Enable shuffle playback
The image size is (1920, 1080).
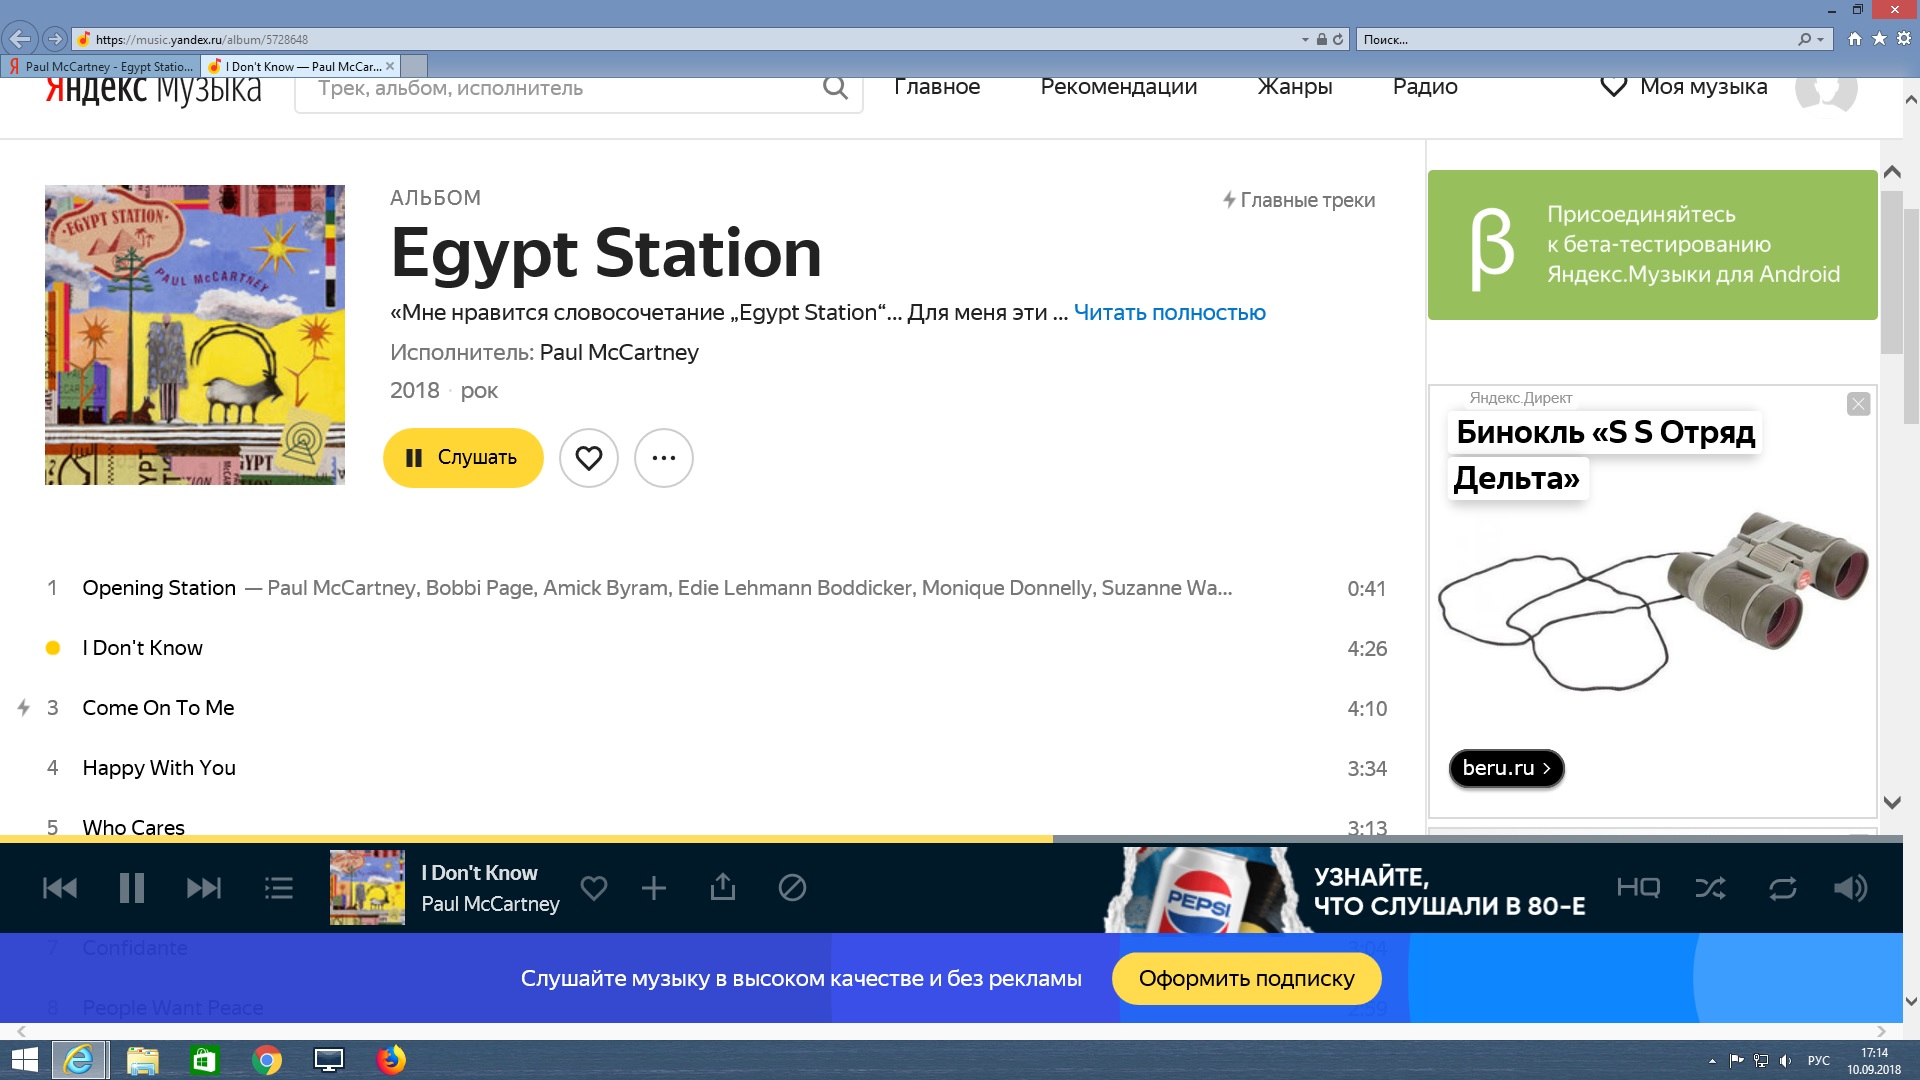tap(1710, 888)
